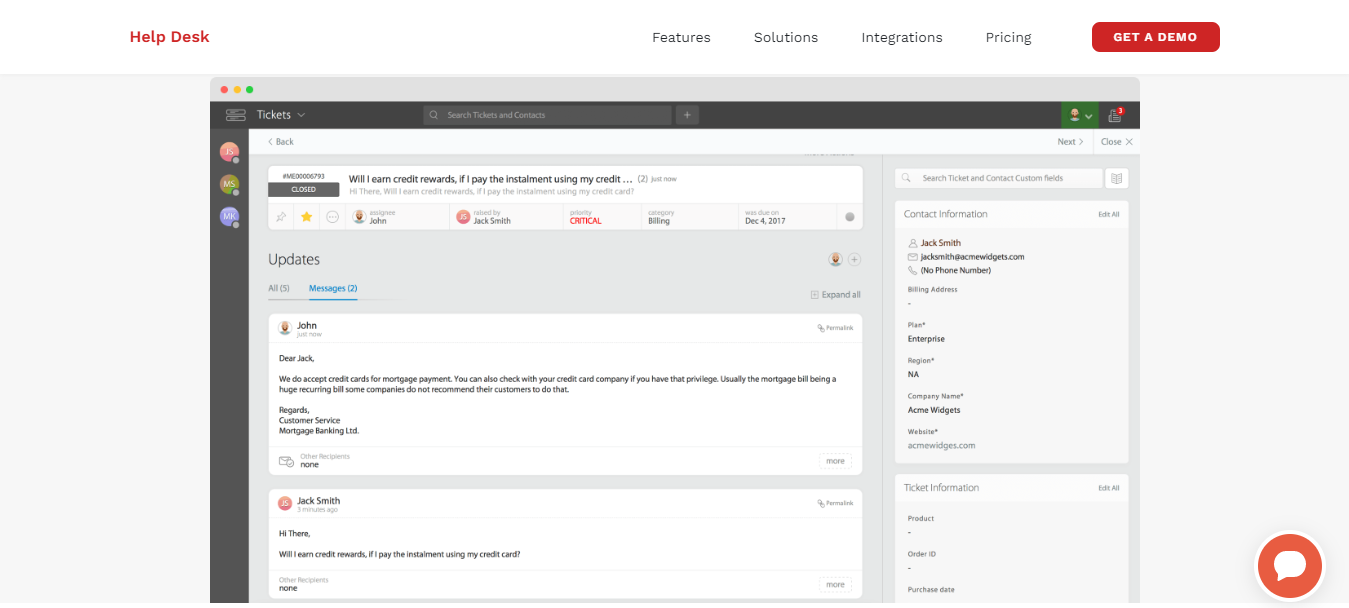Click the GET A DEMO button
The width and height of the screenshot is (1349, 608).
click(1155, 36)
